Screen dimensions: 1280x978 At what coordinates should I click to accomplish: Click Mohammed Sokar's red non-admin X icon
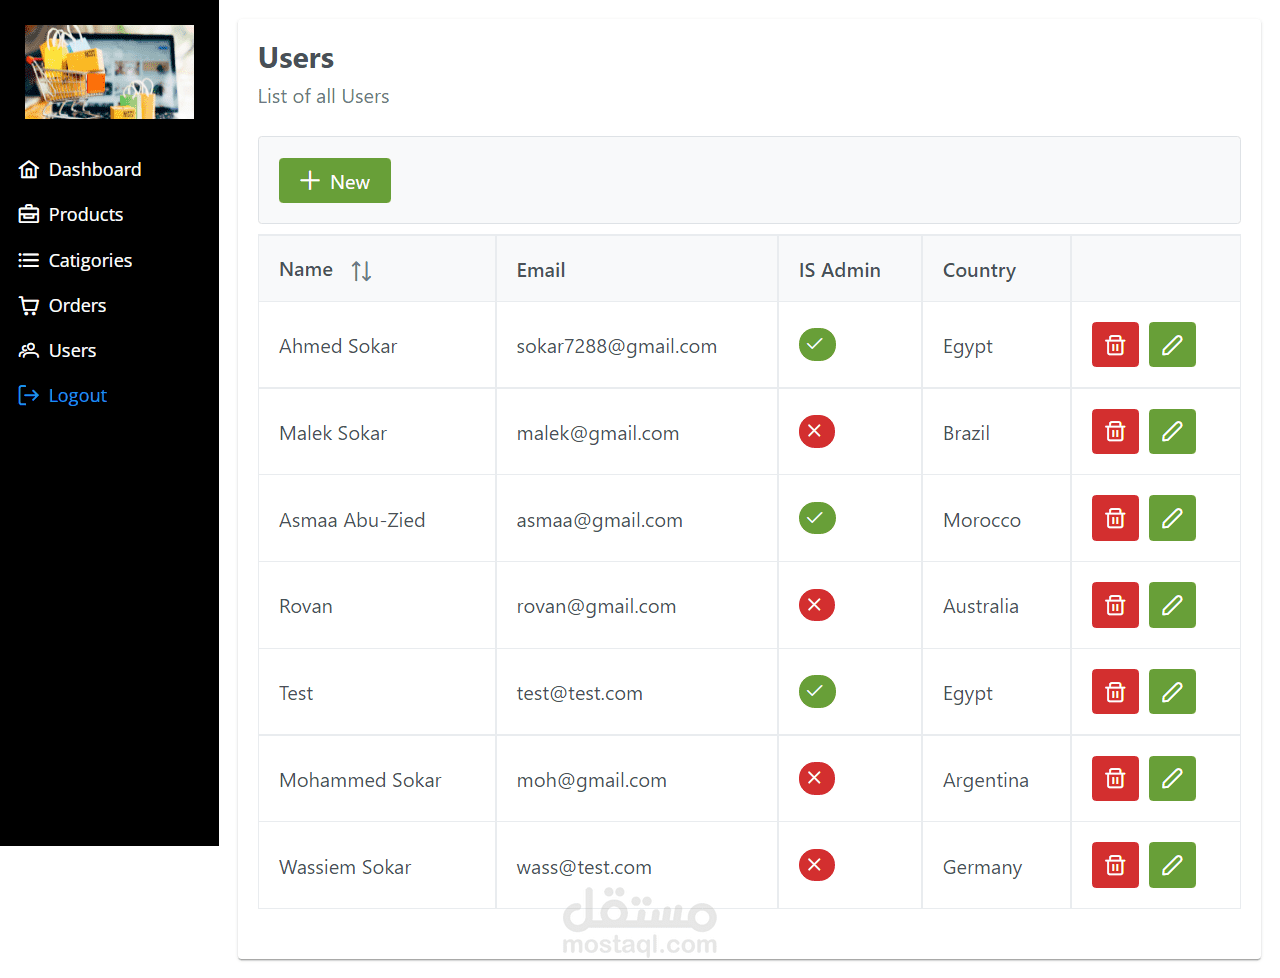pos(817,779)
